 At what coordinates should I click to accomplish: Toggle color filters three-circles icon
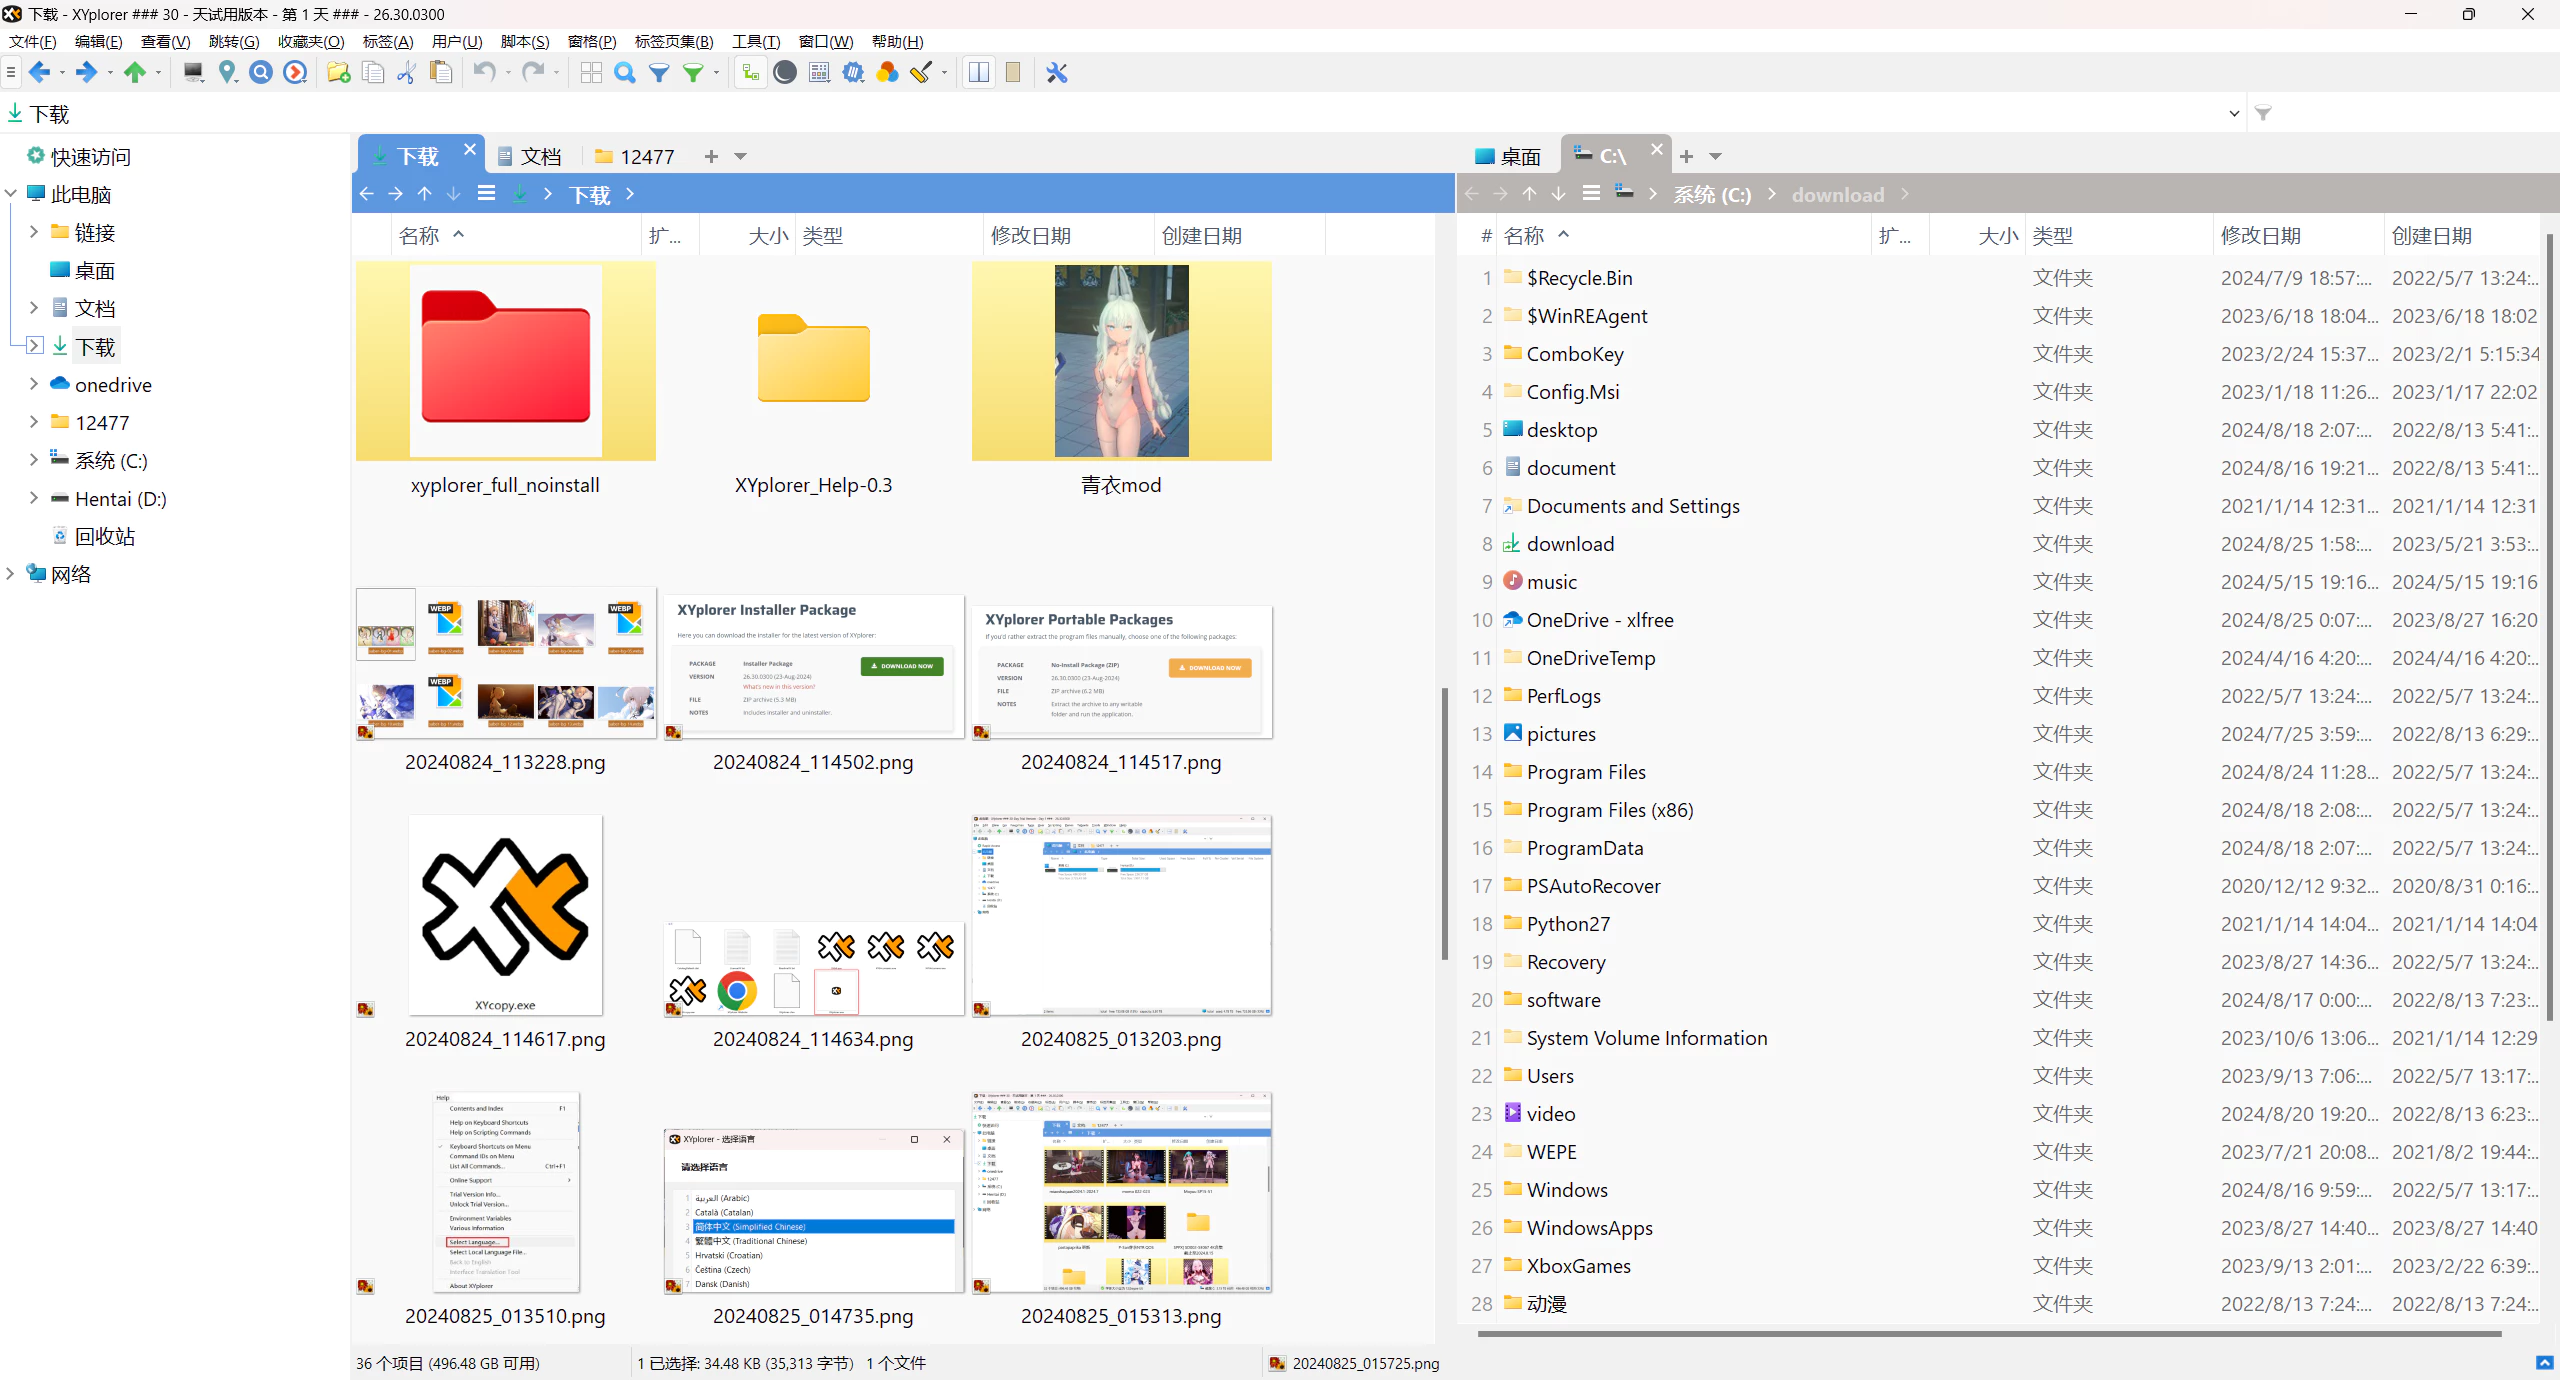coord(887,72)
